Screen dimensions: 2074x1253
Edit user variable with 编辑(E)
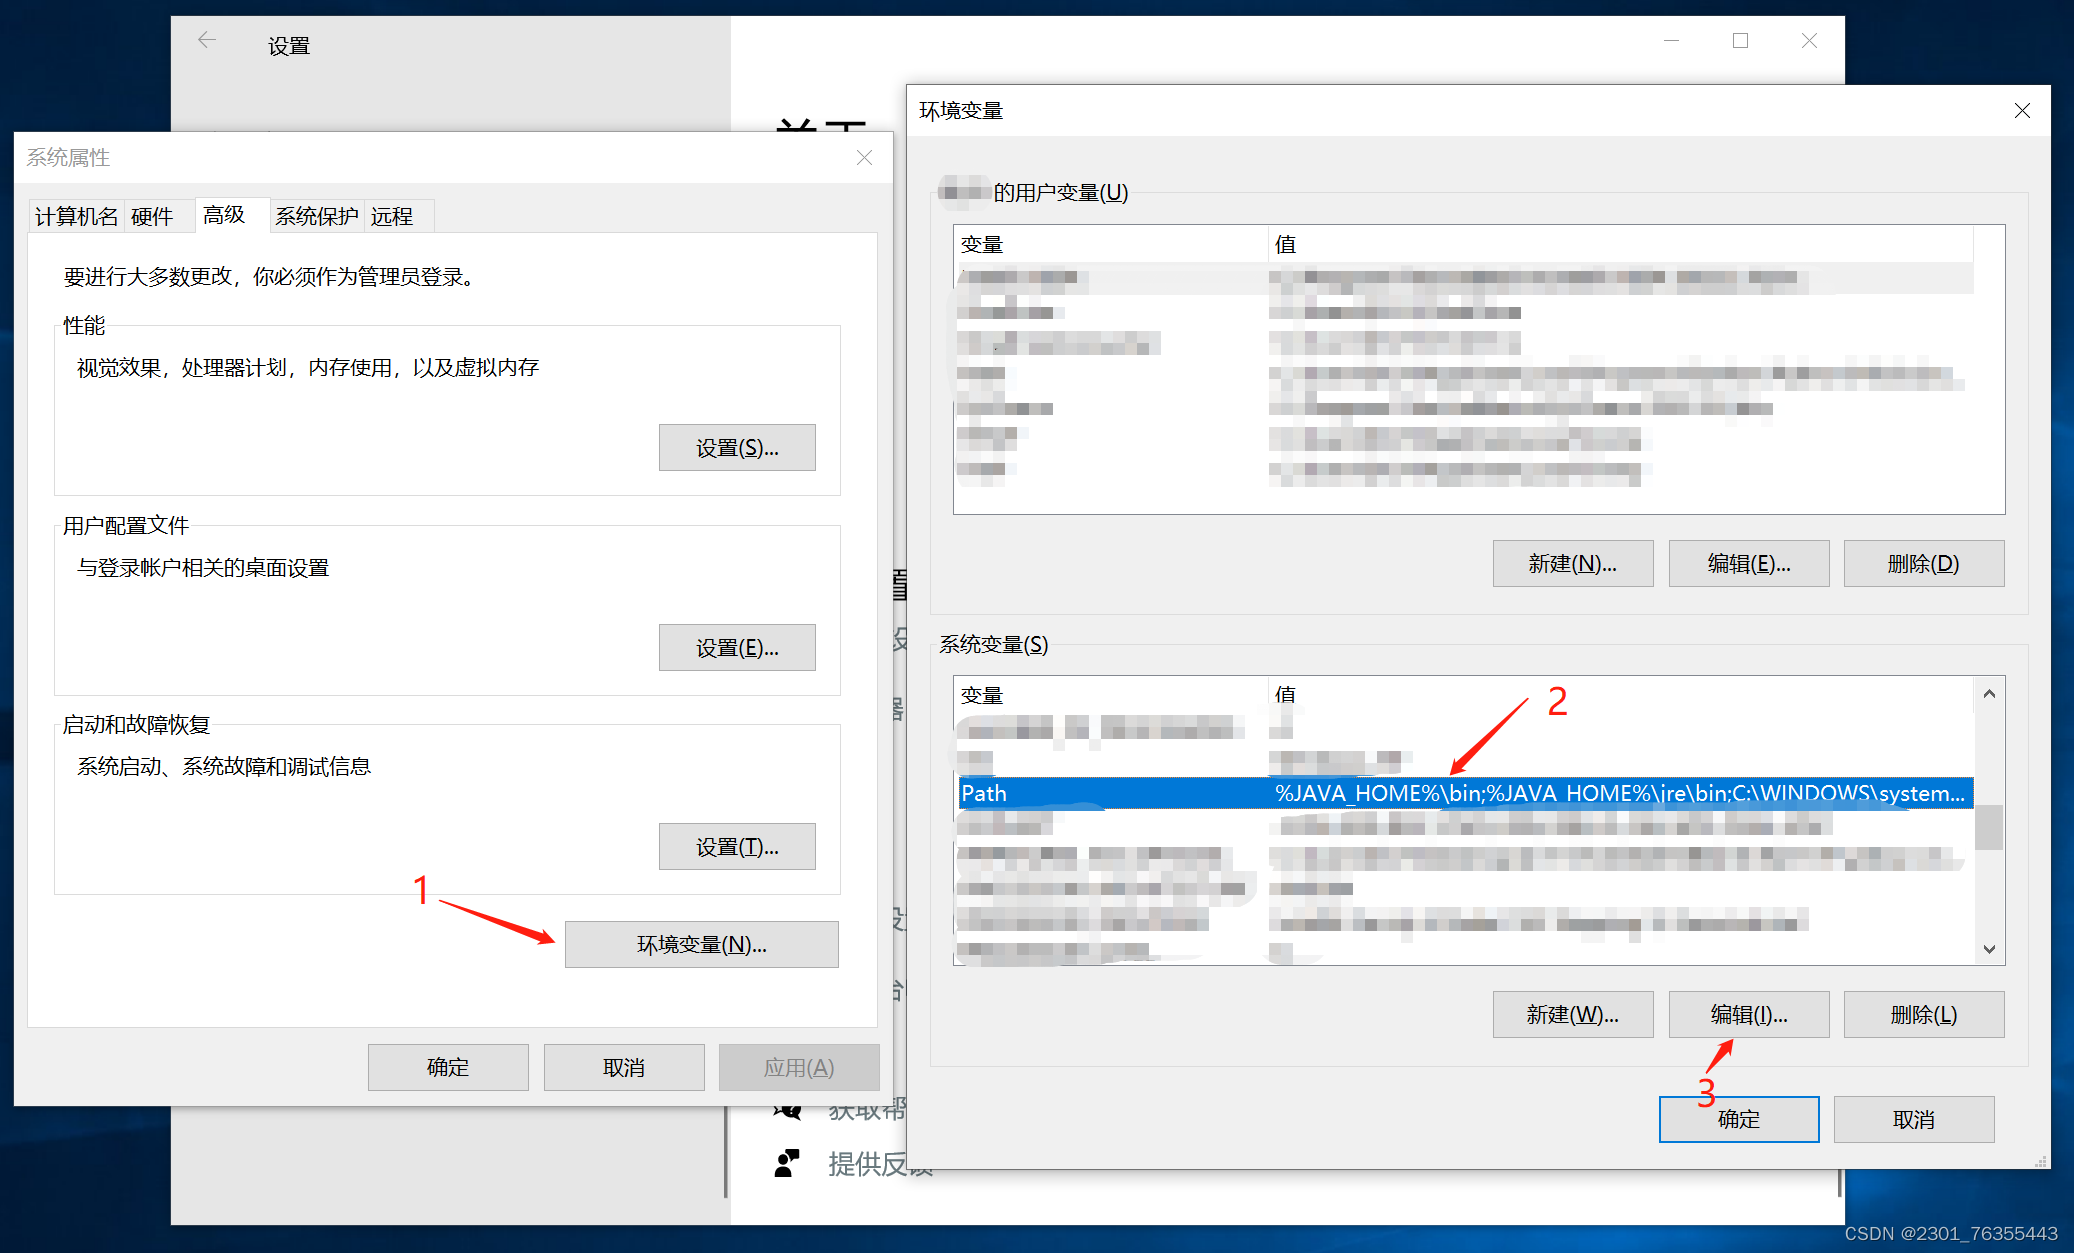[x=1749, y=564]
